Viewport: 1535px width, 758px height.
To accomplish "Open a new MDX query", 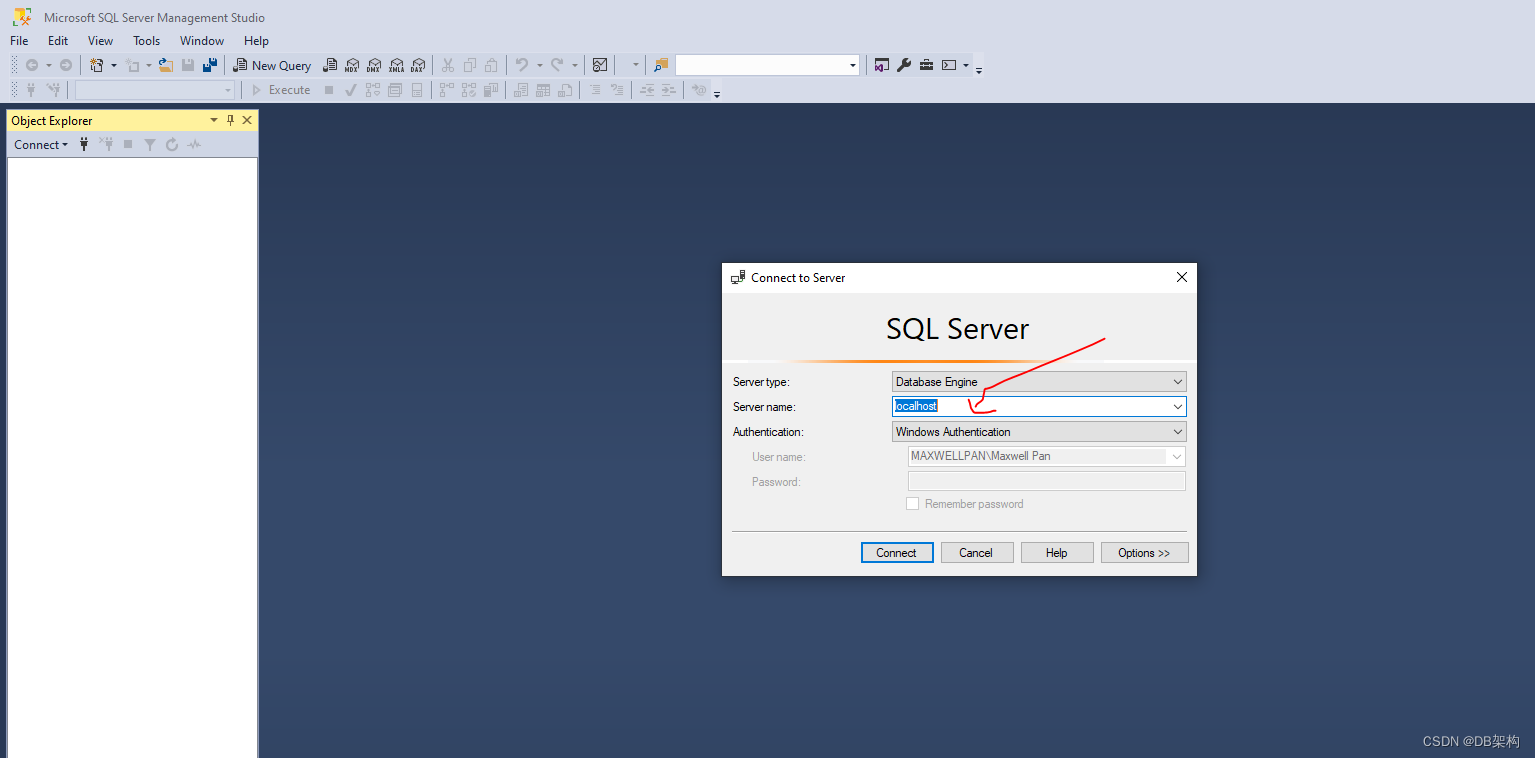I will click(352, 65).
